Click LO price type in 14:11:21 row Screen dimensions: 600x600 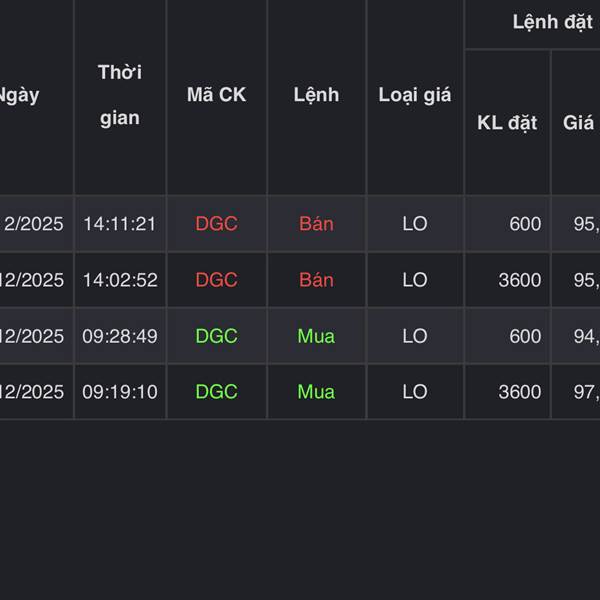(x=415, y=224)
